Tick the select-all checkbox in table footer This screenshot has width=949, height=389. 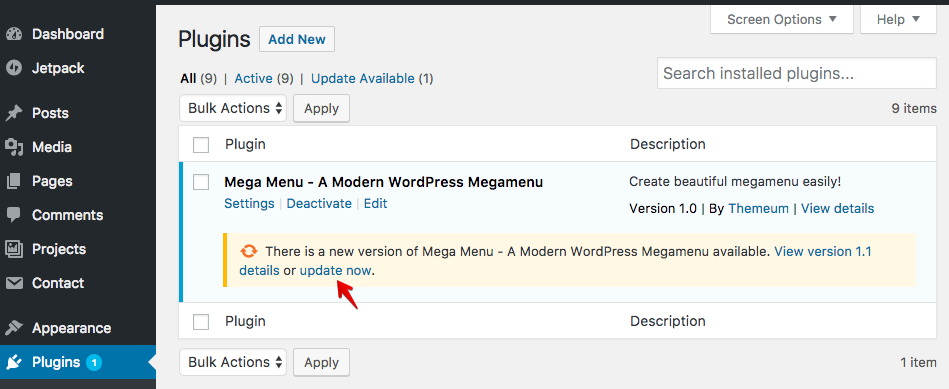(201, 322)
